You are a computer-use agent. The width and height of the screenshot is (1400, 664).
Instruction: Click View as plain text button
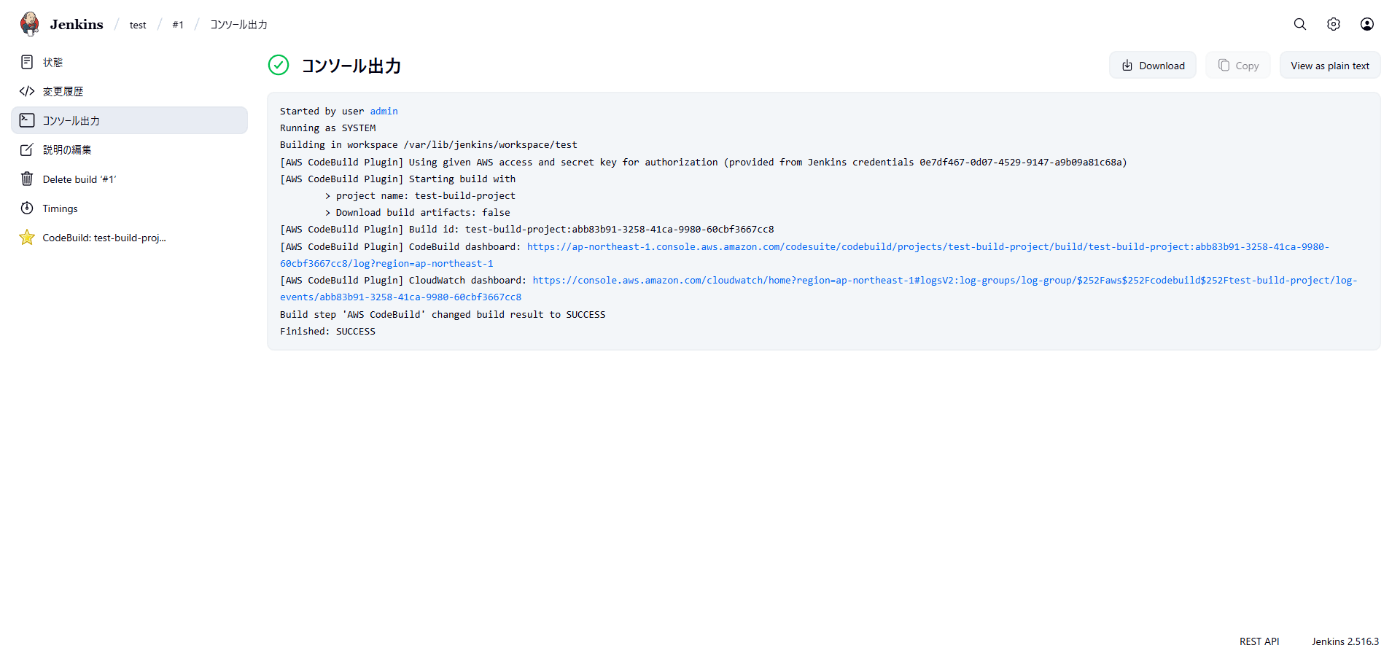pyautogui.click(x=1330, y=65)
